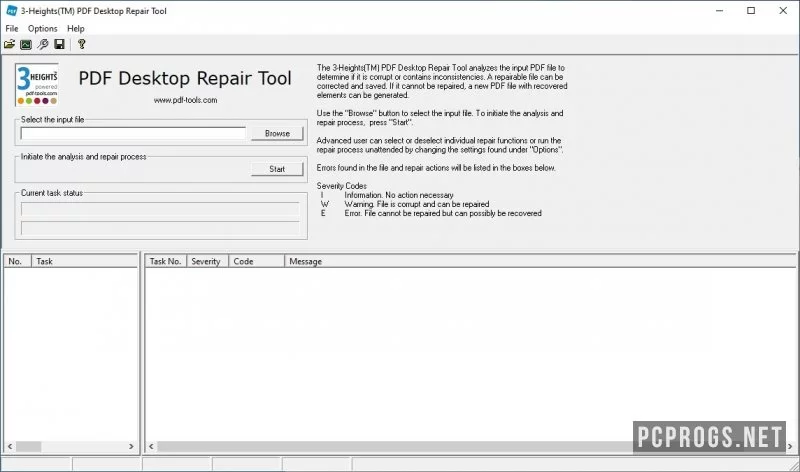Click the Task No. column header

166,261
